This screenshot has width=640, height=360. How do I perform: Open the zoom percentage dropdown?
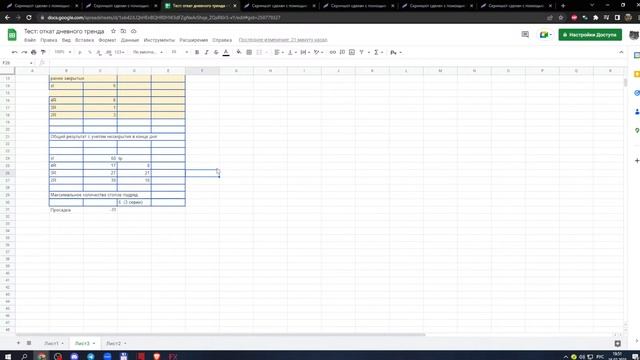[63, 52]
